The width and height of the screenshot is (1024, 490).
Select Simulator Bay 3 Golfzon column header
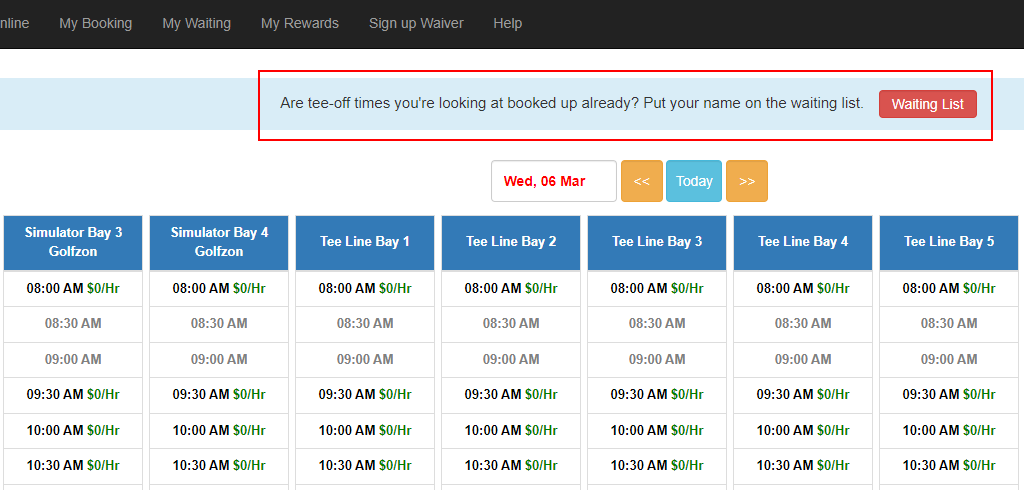point(73,242)
